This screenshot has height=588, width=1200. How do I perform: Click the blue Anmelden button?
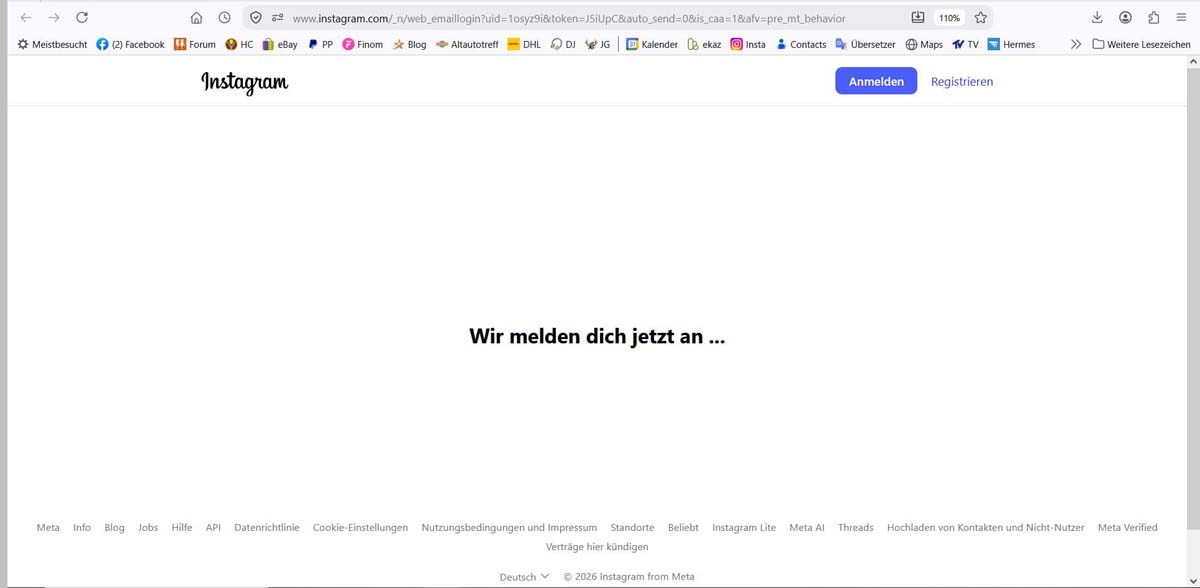pos(876,82)
